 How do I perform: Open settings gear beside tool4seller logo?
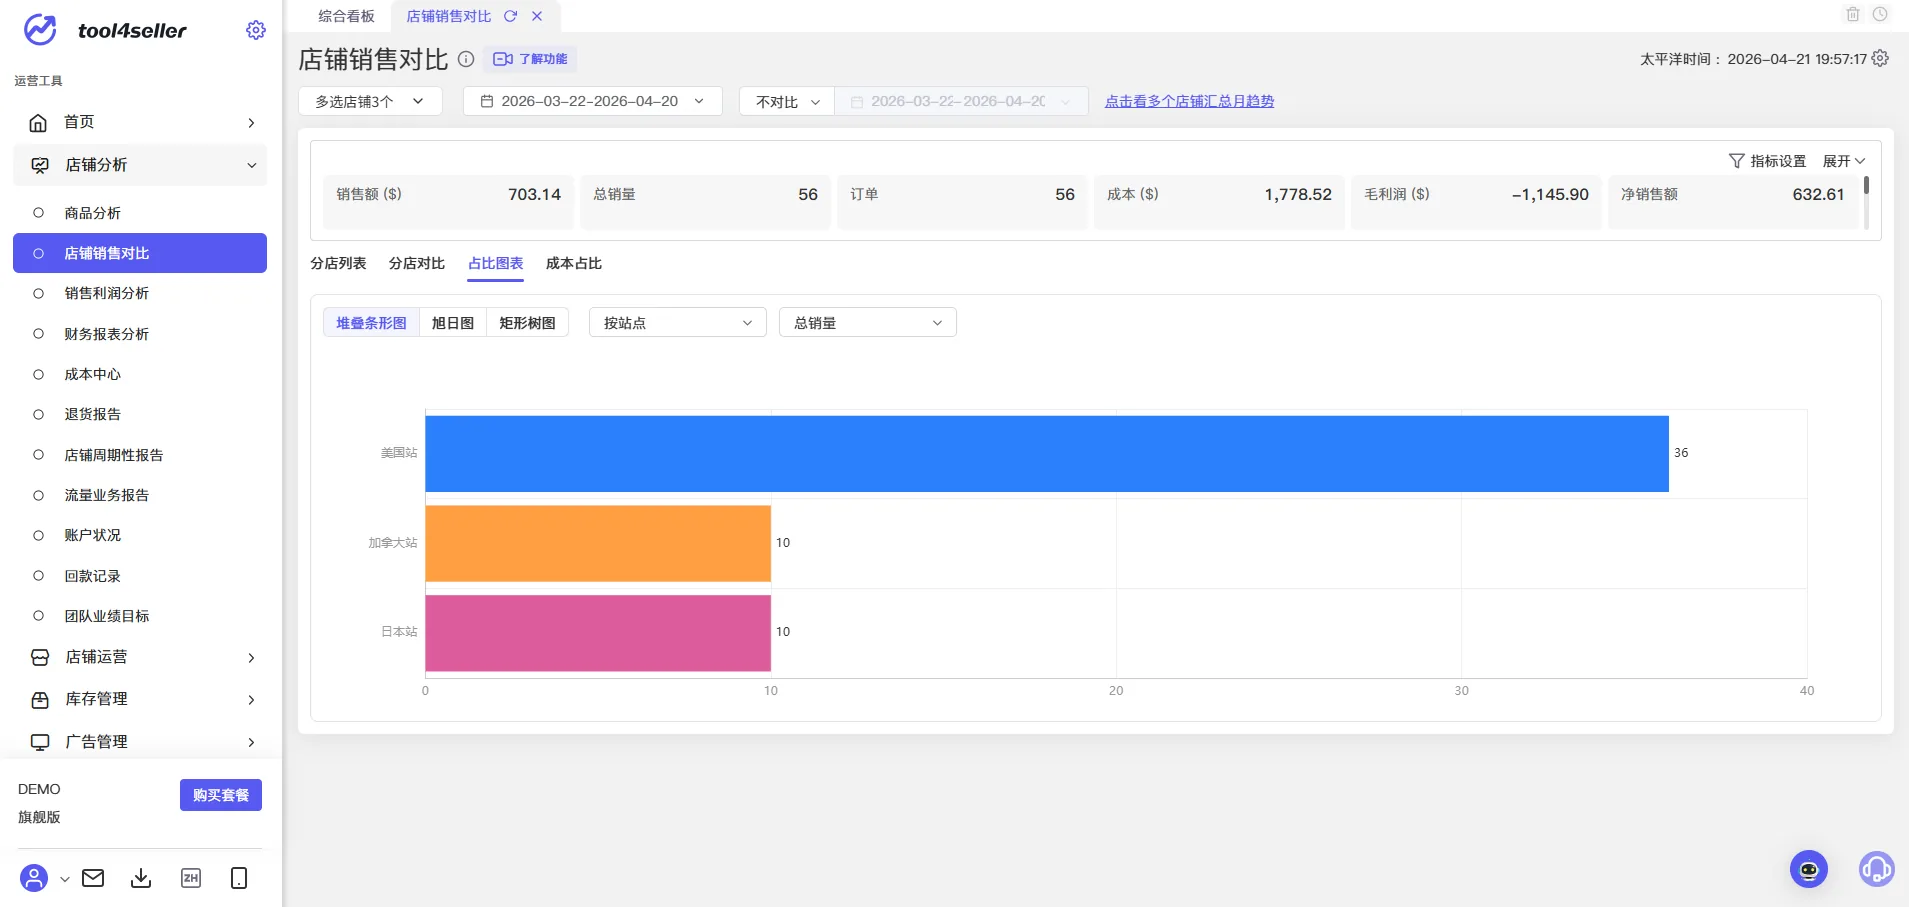(x=256, y=30)
